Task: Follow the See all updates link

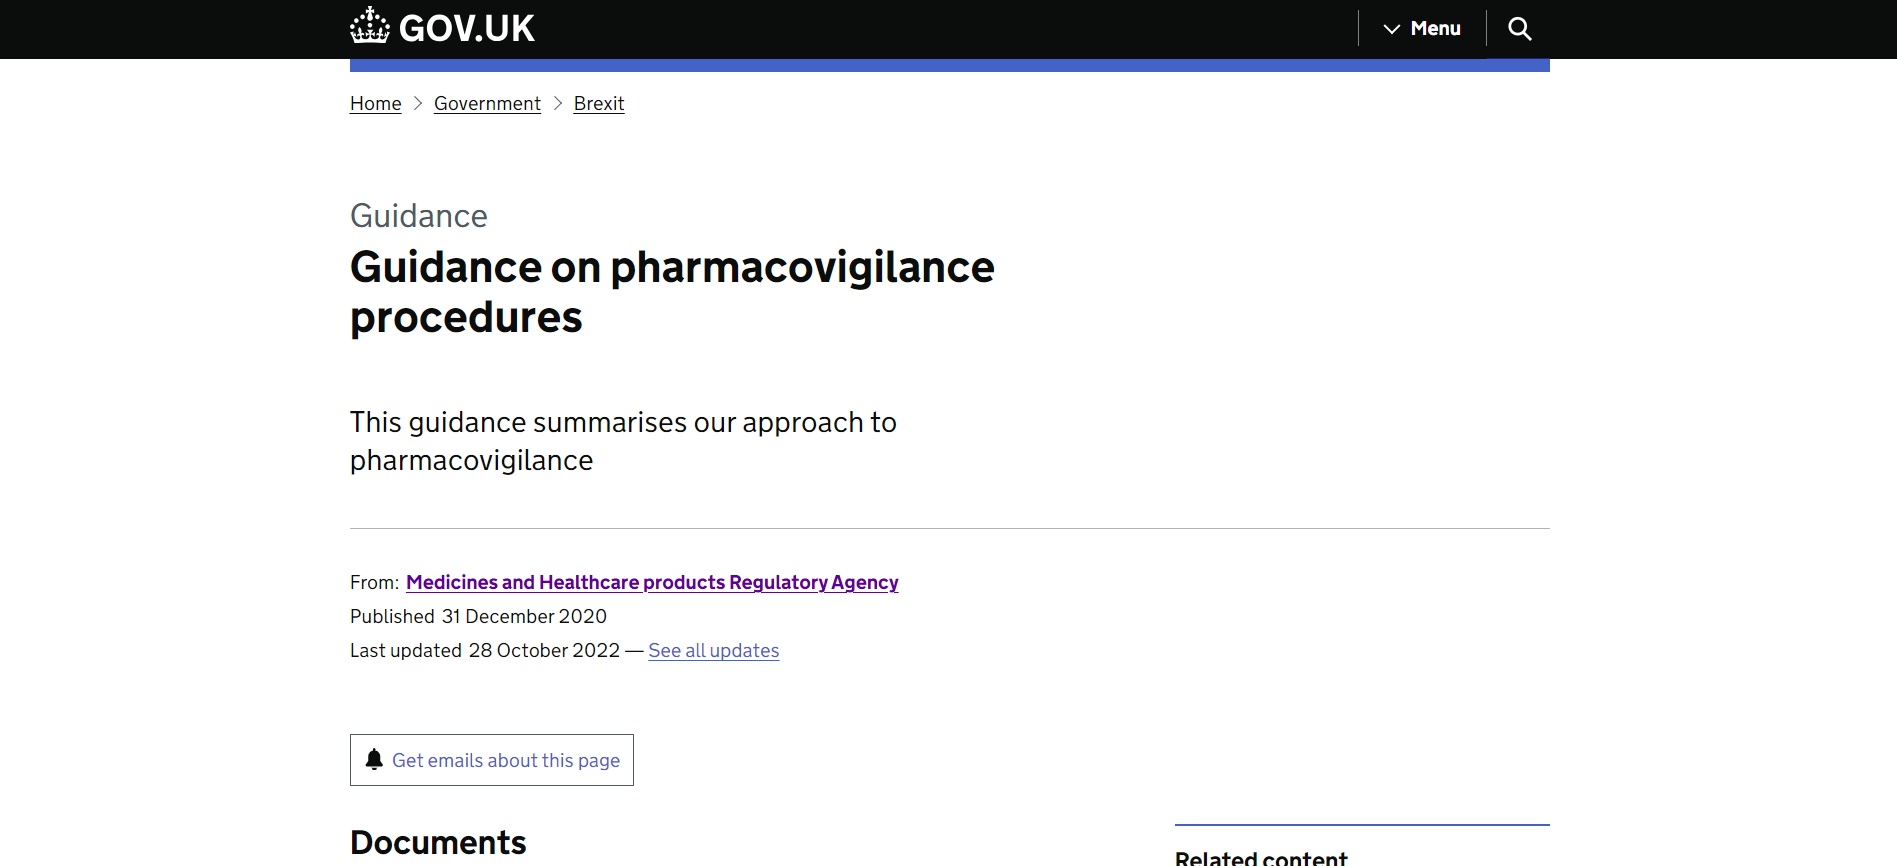Action: coord(713,651)
